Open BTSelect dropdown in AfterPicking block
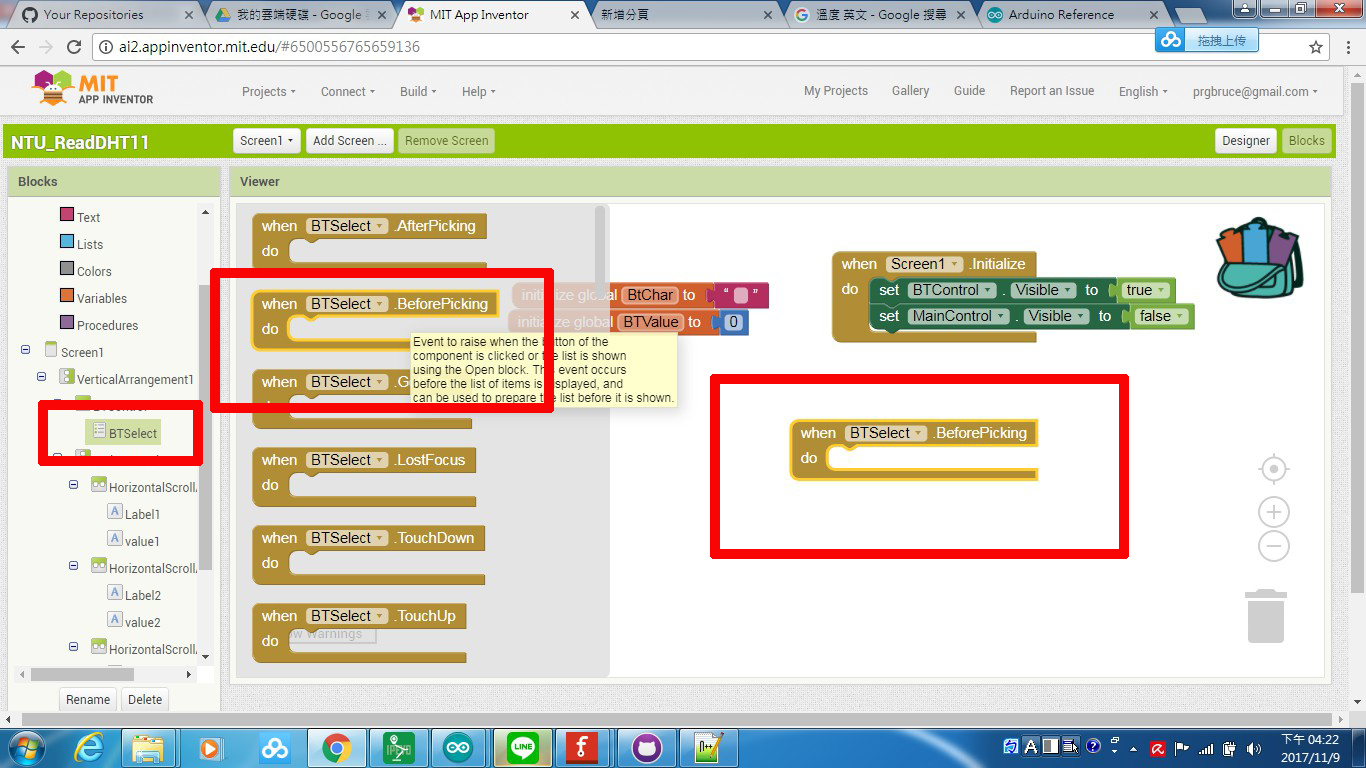The image size is (1366, 768). click(x=347, y=225)
